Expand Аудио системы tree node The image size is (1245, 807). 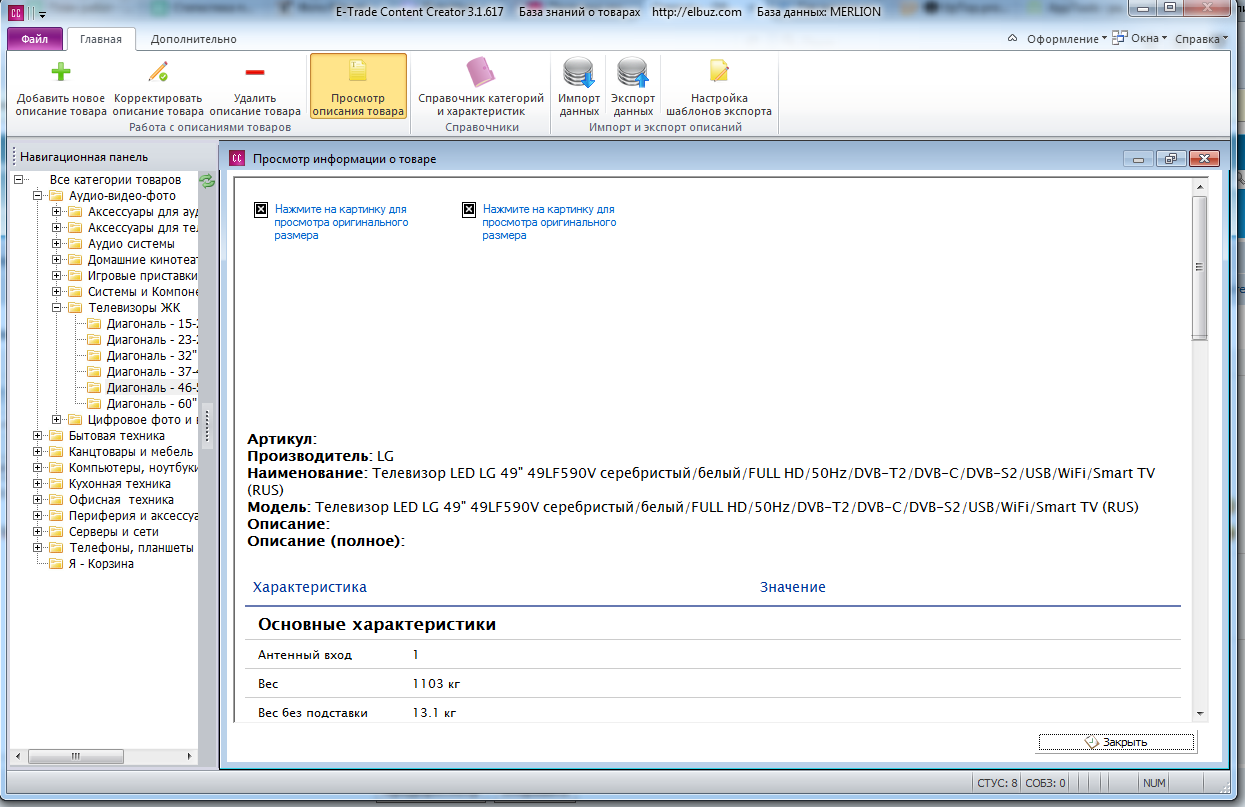pos(57,244)
